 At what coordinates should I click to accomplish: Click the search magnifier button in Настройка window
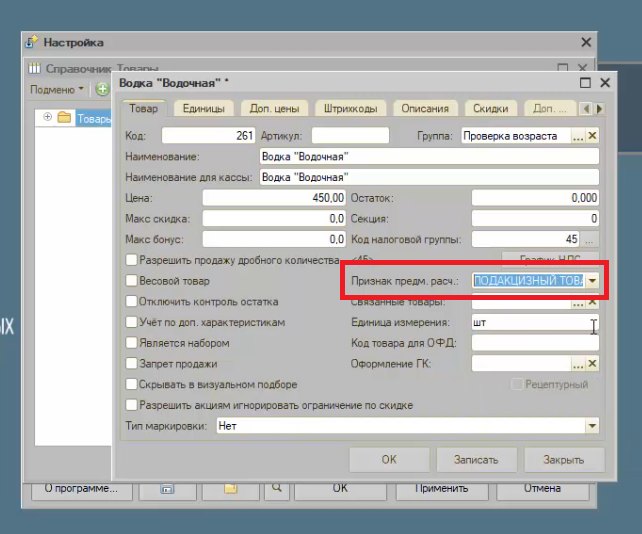[x=277, y=490]
